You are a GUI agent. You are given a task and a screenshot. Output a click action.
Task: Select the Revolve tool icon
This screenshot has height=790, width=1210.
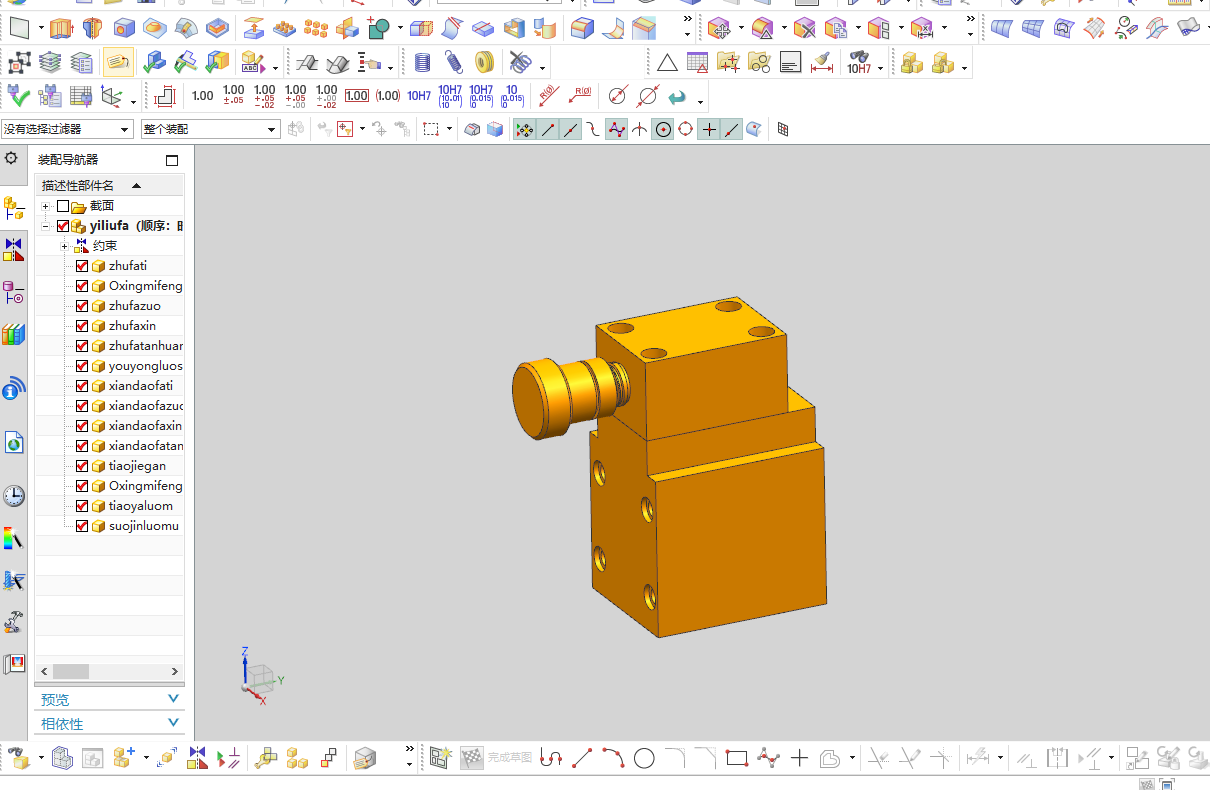(x=93, y=28)
